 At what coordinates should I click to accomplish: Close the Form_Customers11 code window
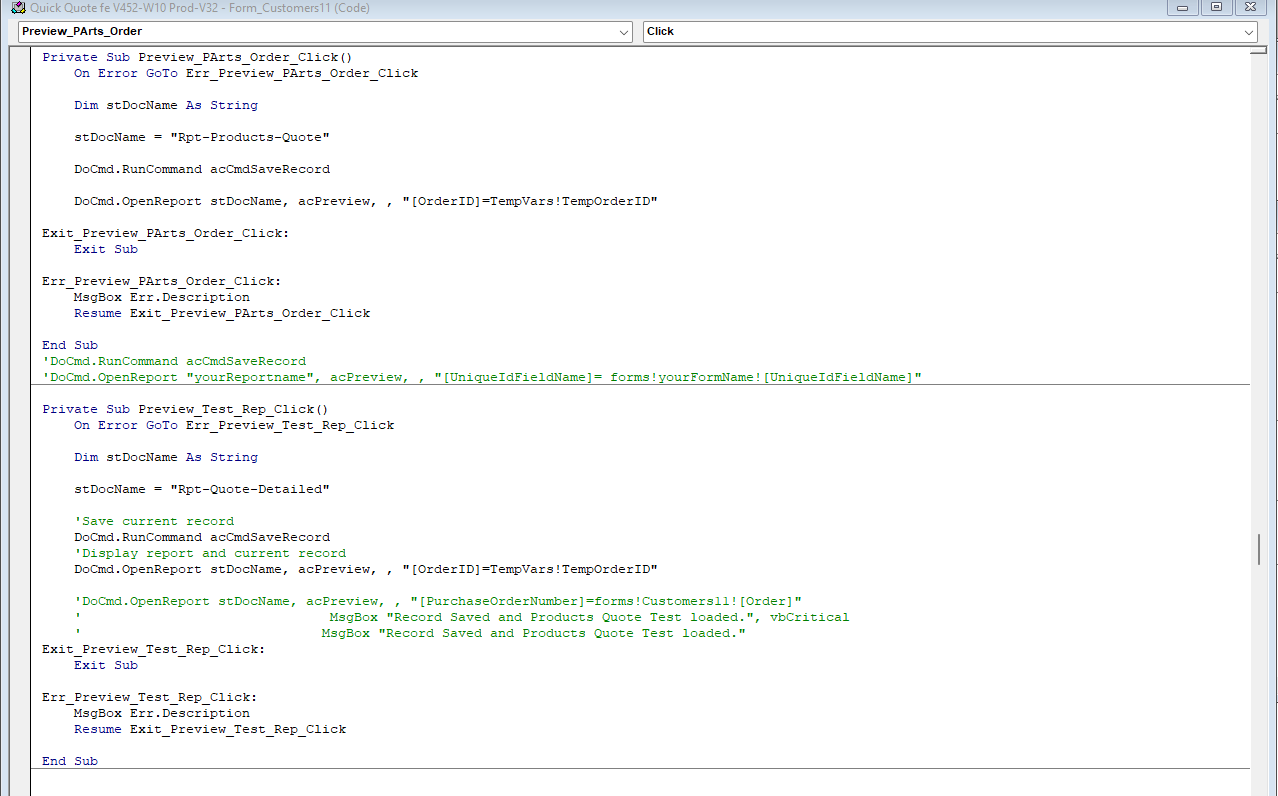pos(1248,7)
